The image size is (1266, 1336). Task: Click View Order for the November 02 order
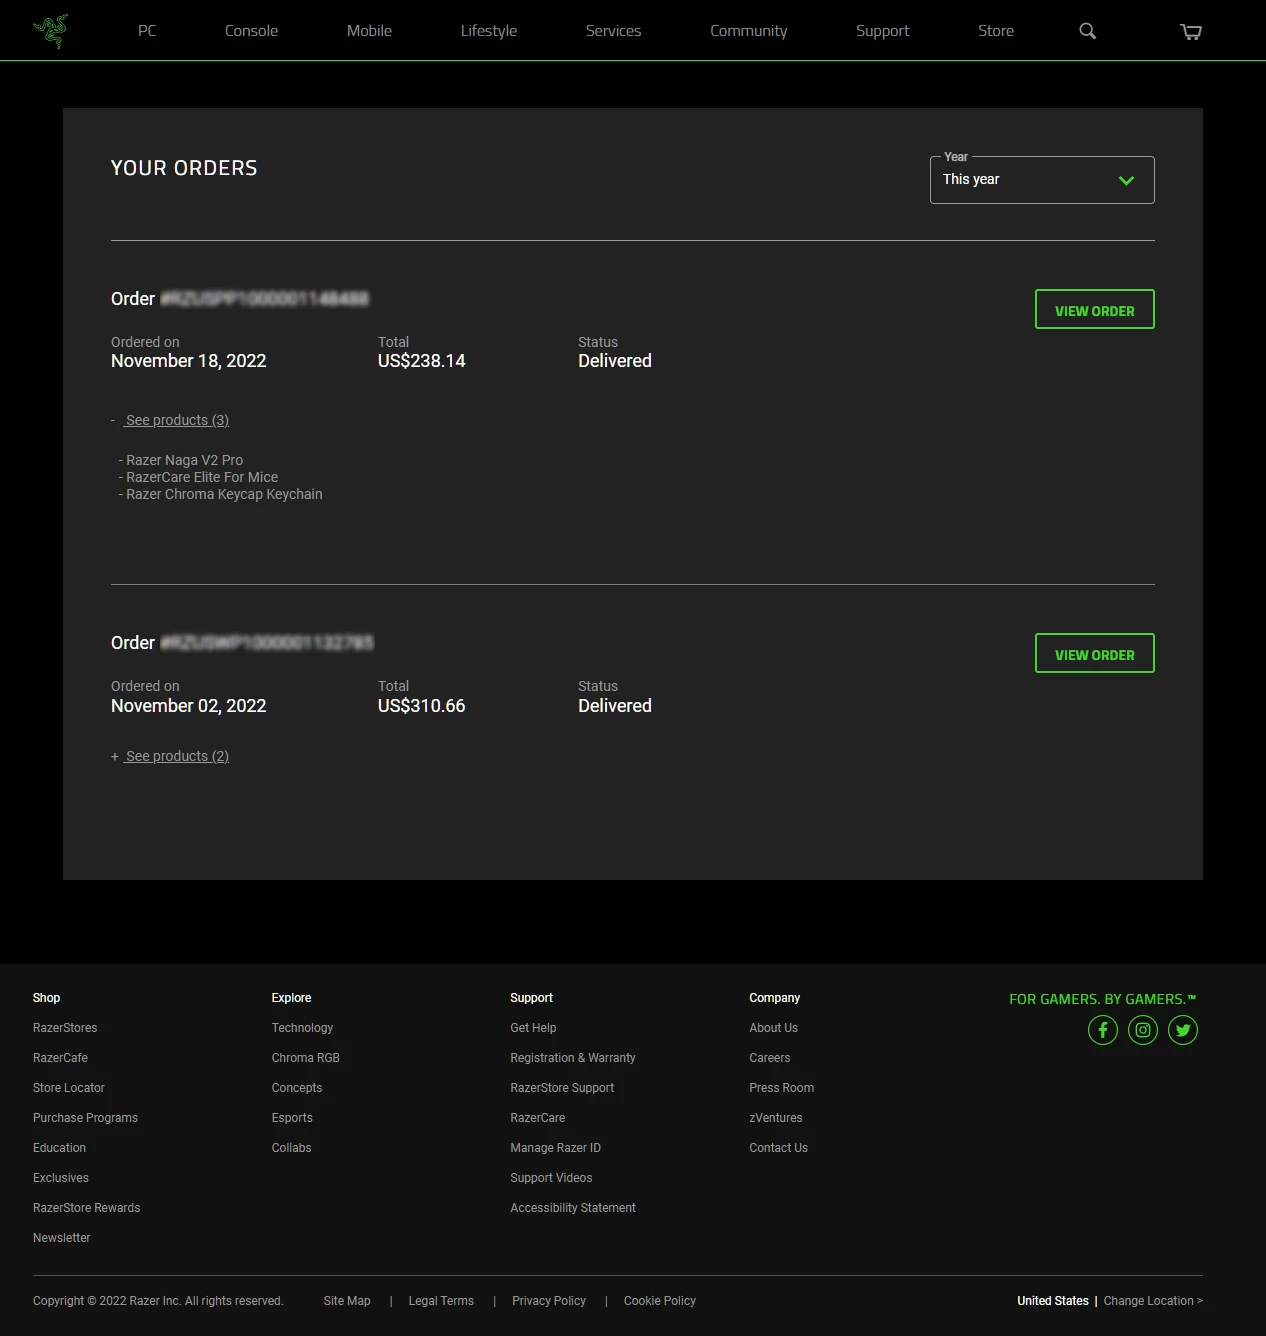click(1094, 653)
